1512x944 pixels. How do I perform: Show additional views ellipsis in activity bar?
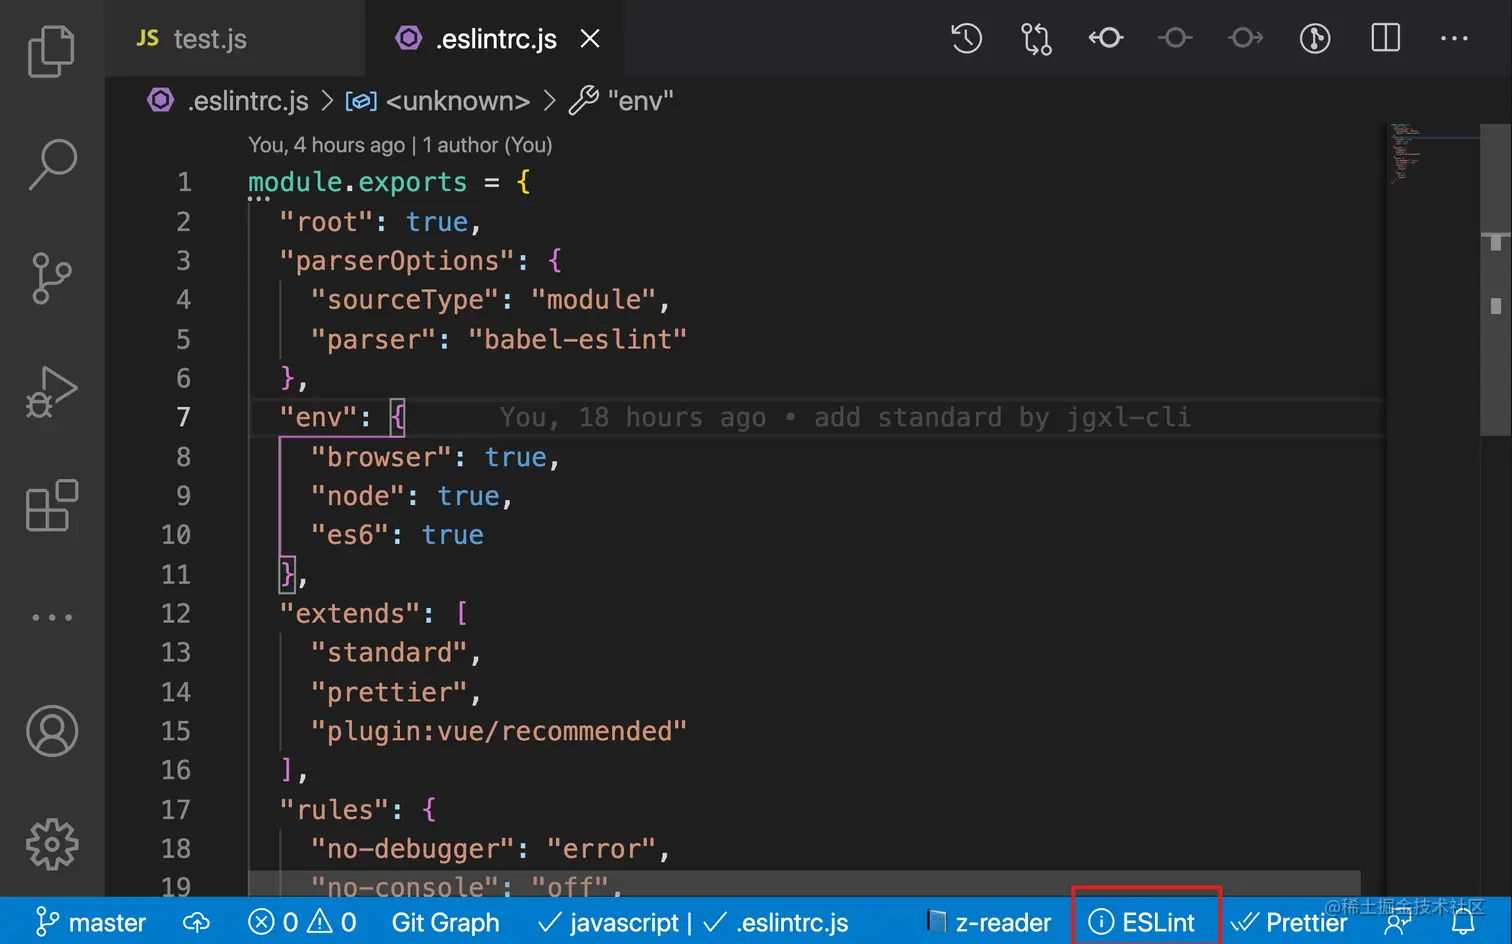tap(51, 618)
